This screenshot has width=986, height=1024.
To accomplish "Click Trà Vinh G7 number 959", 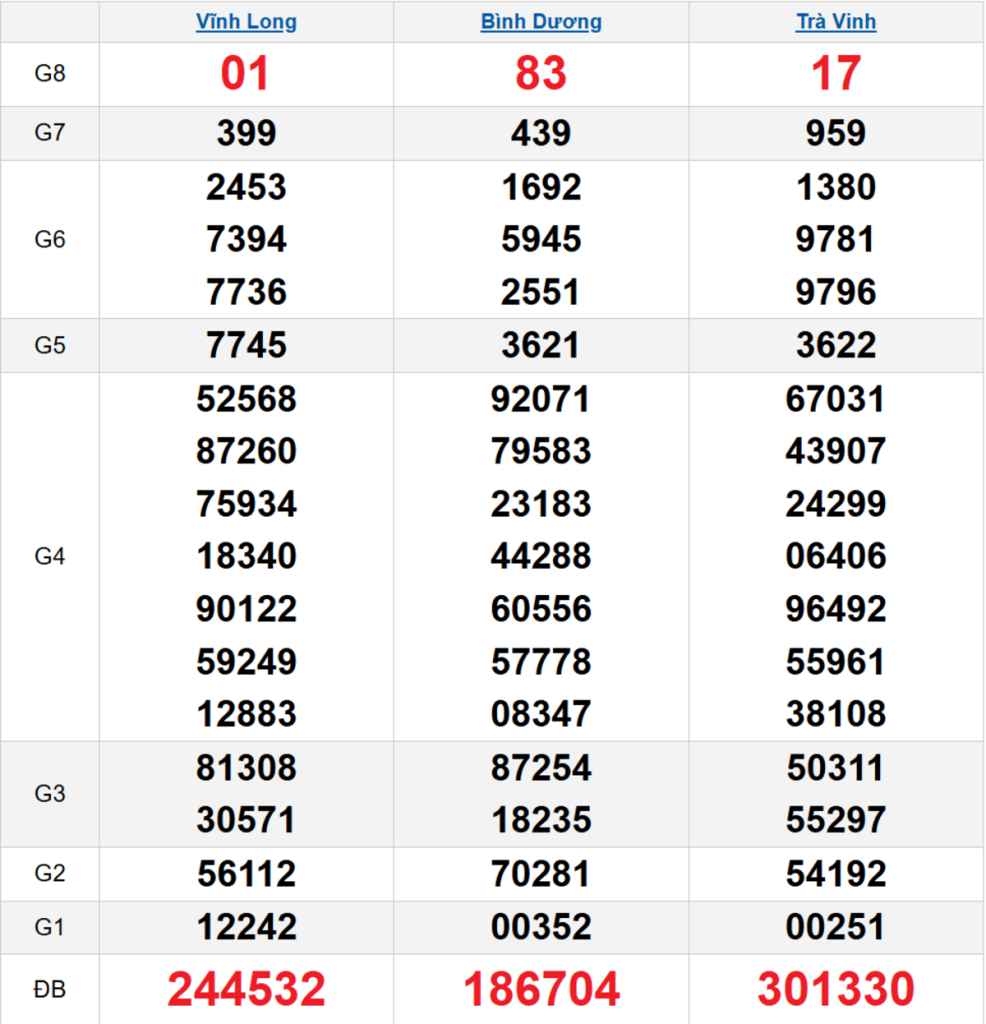I will 836,133.
